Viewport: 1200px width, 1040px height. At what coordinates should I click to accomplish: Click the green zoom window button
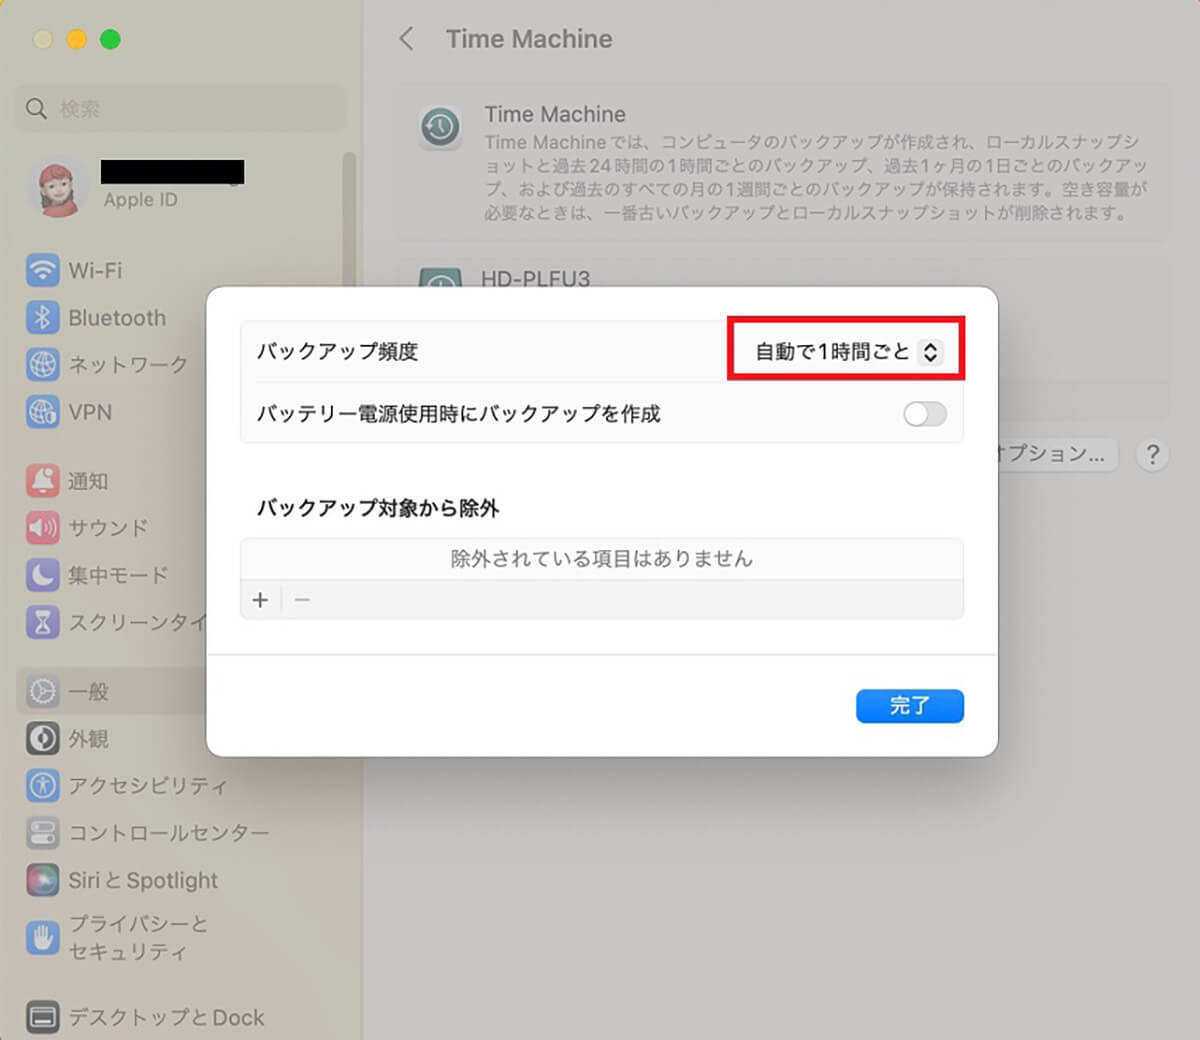(x=110, y=39)
